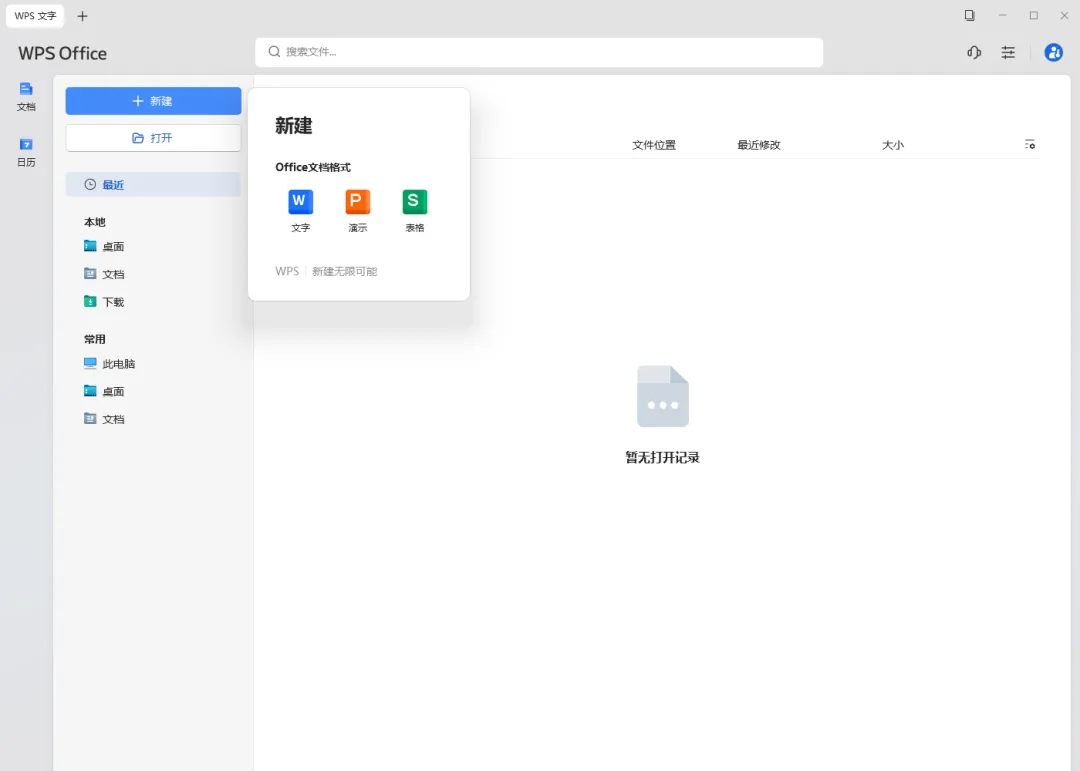The height and width of the screenshot is (771, 1080).
Task: Click the 打开 button
Action: pos(153,138)
